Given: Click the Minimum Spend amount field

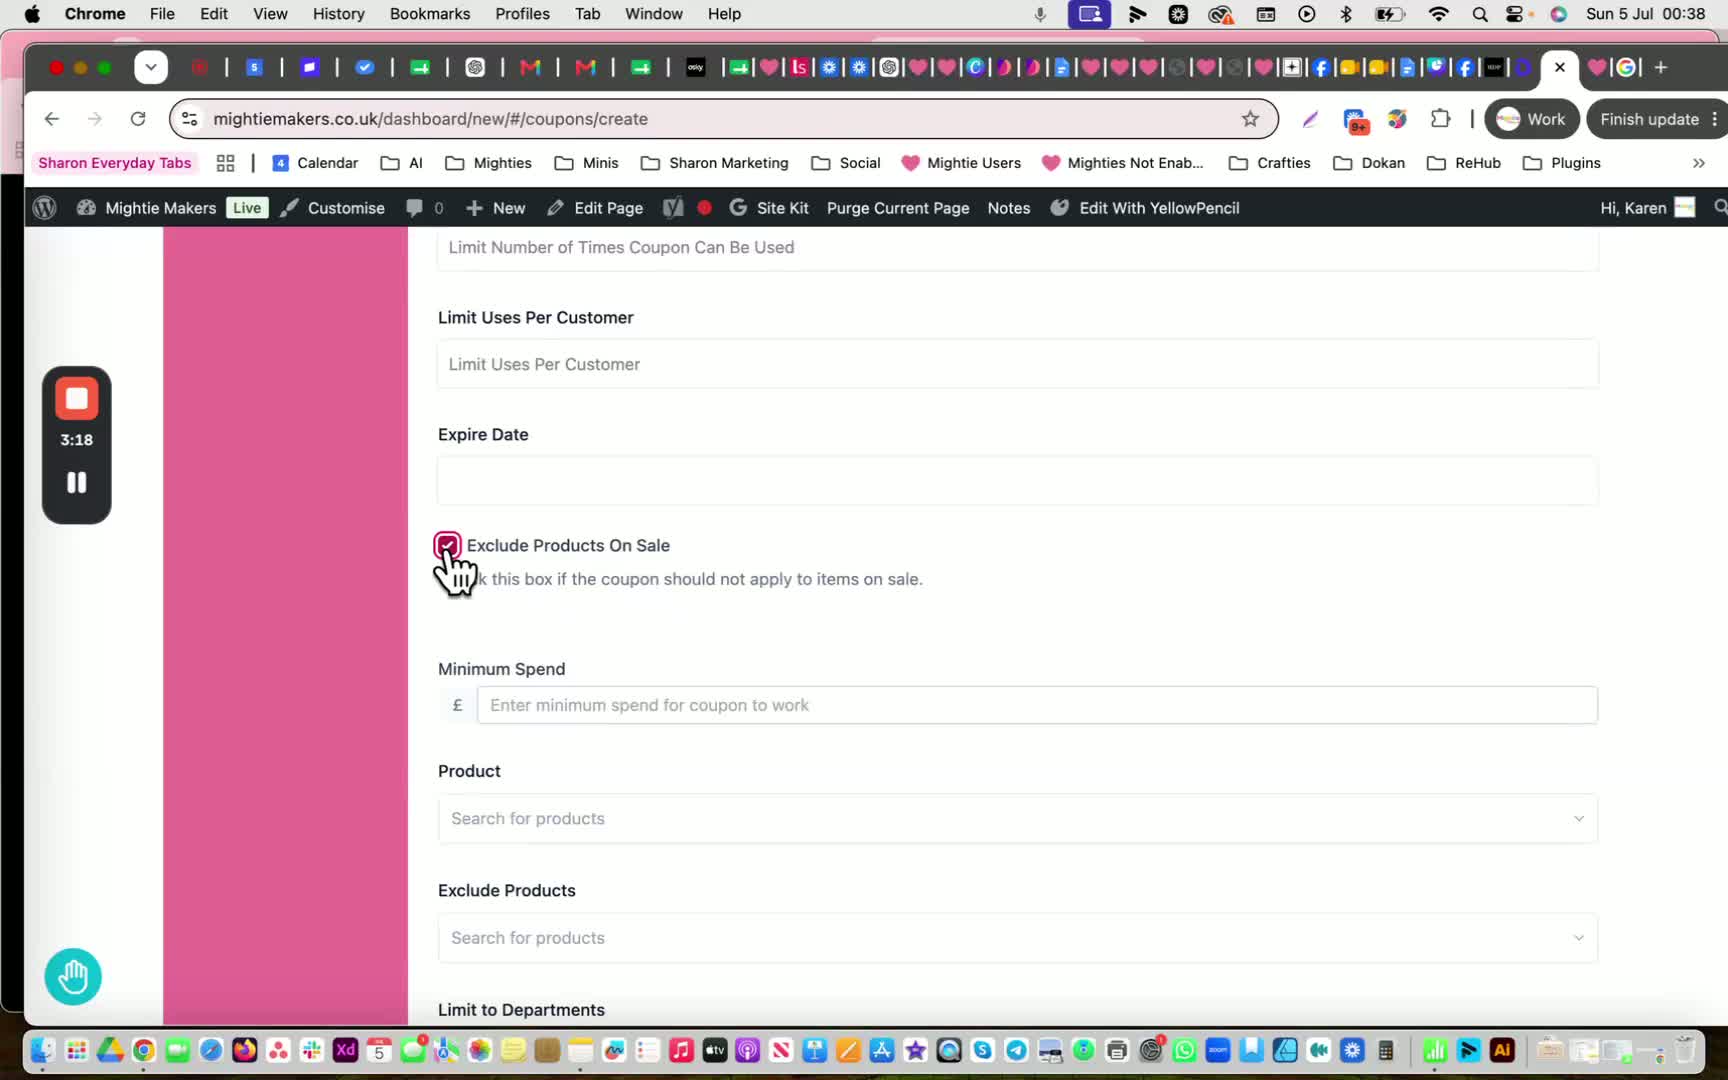Looking at the screenshot, I should pyautogui.click(x=1037, y=705).
